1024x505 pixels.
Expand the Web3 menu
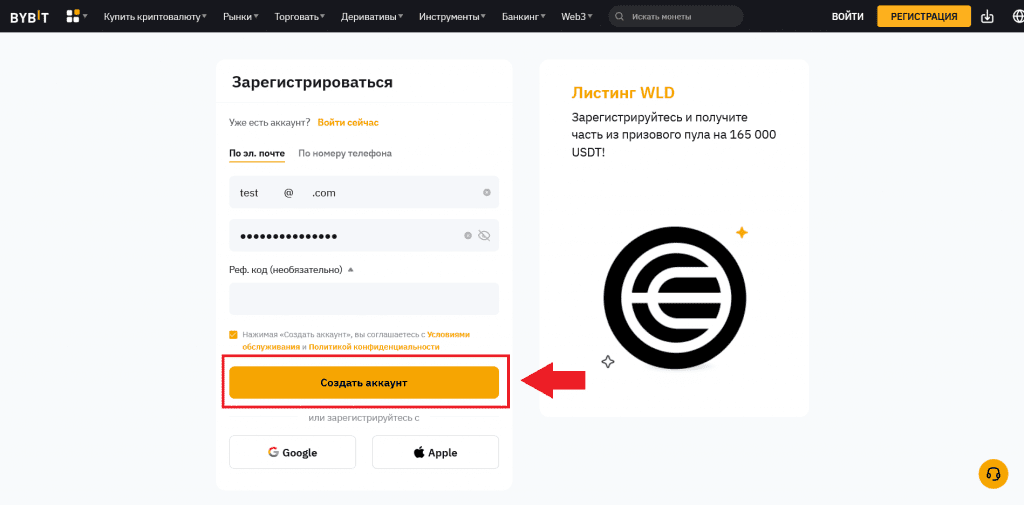577,16
